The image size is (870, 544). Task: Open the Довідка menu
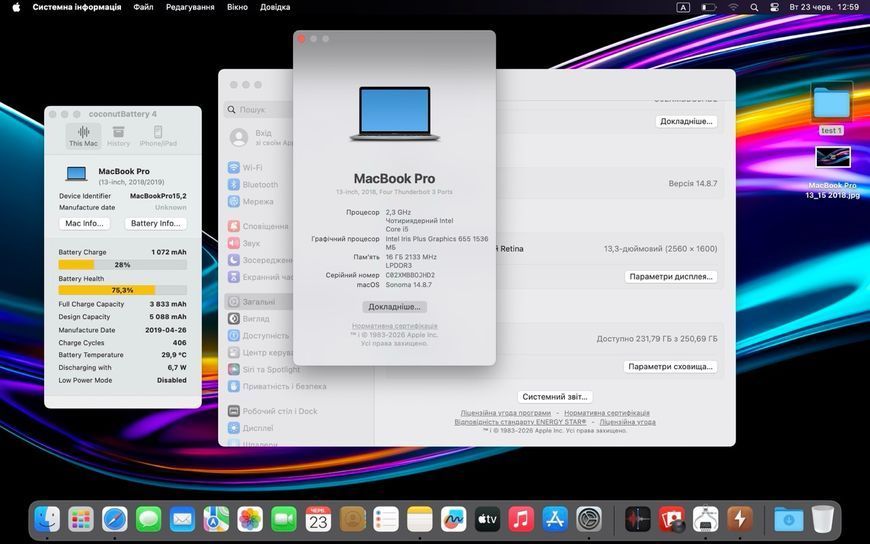(x=275, y=7)
